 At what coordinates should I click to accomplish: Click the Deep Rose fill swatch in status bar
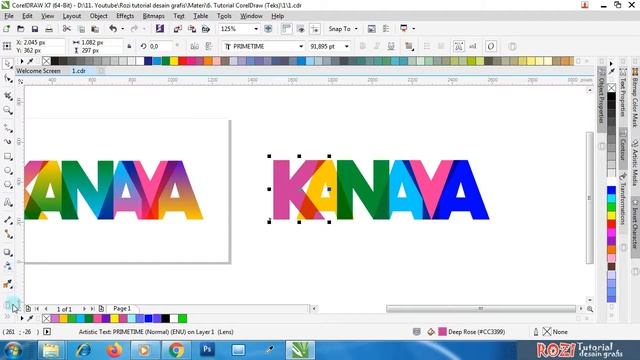(x=442, y=332)
